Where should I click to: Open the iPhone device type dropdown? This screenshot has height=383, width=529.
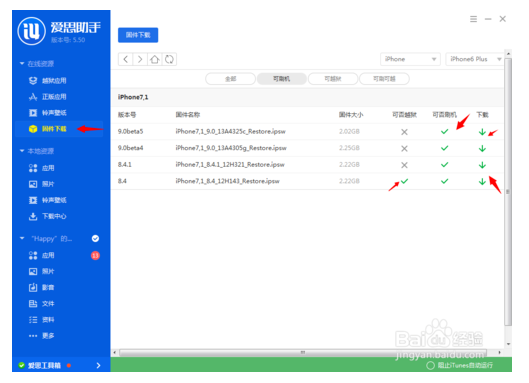pyautogui.click(x=410, y=59)
